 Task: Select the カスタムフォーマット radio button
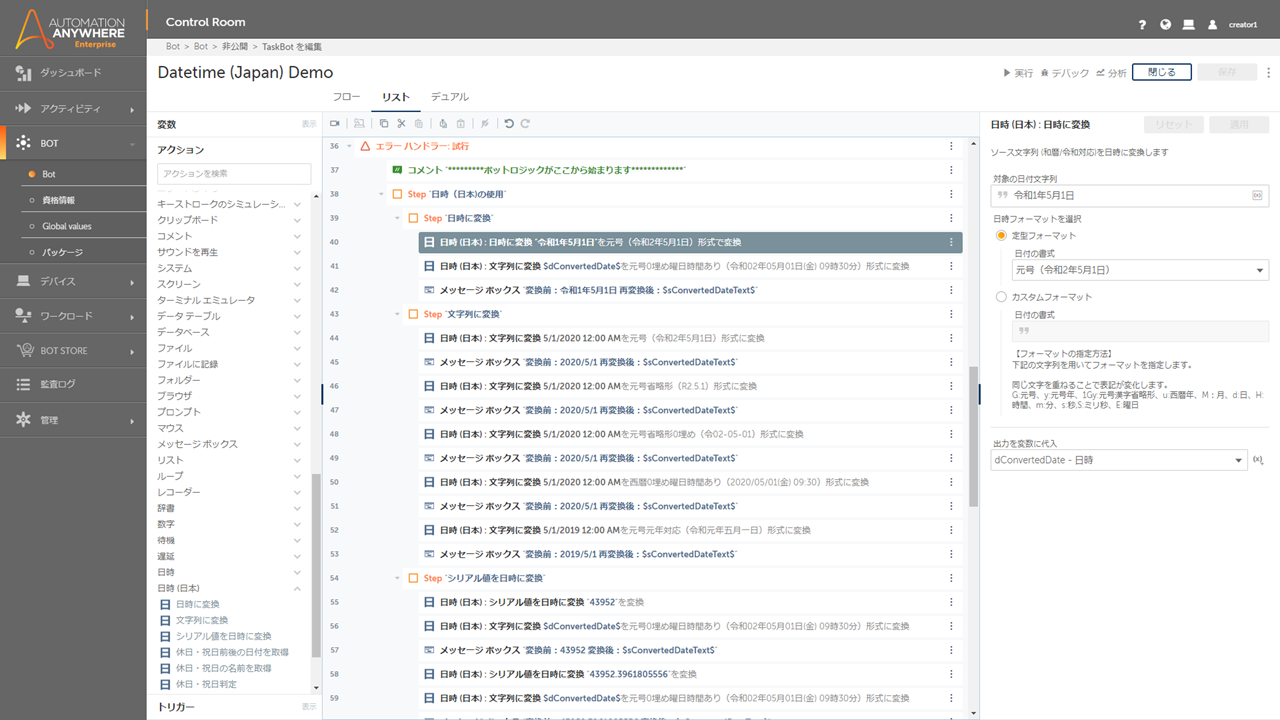[1001, 297]
